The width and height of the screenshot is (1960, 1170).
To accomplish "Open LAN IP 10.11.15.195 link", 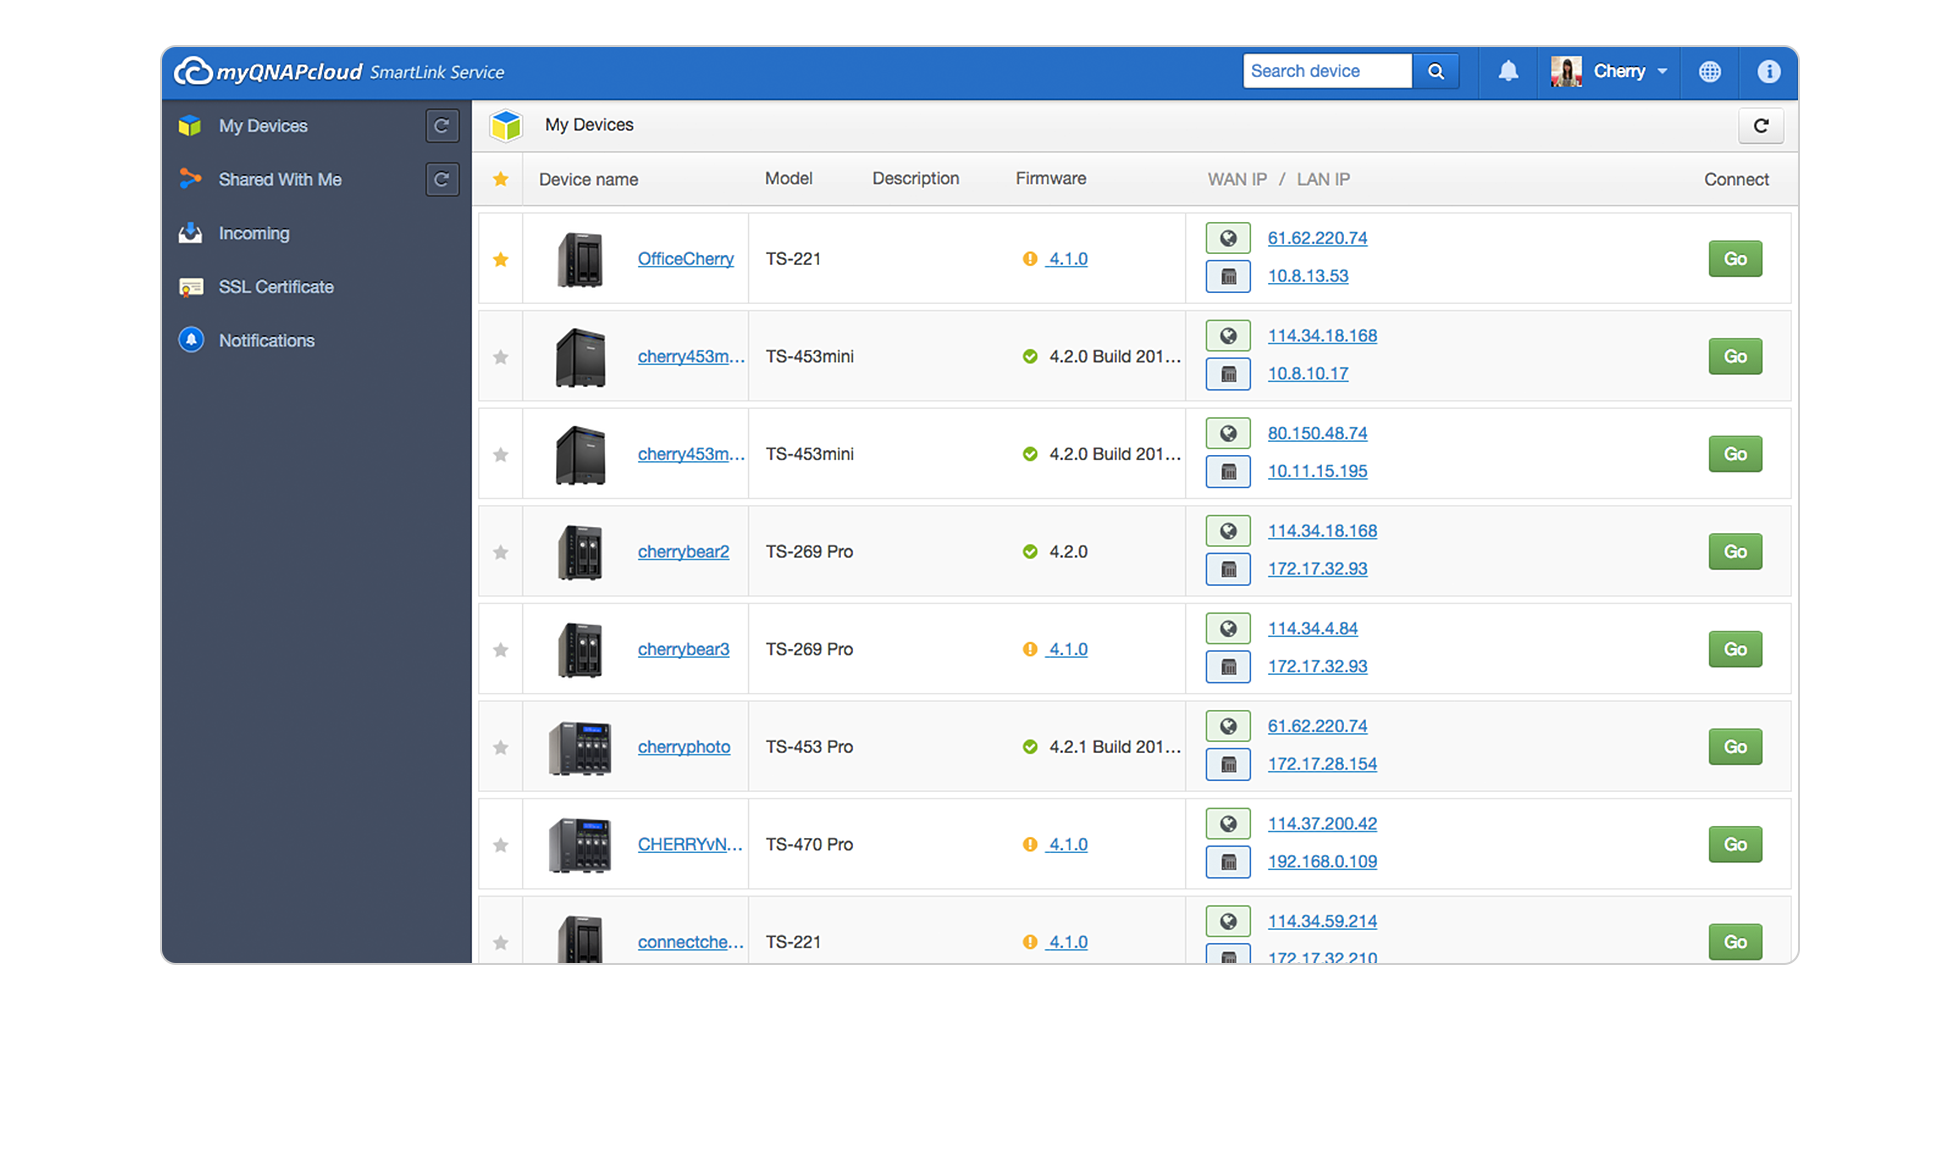I will pos(1317,471).
